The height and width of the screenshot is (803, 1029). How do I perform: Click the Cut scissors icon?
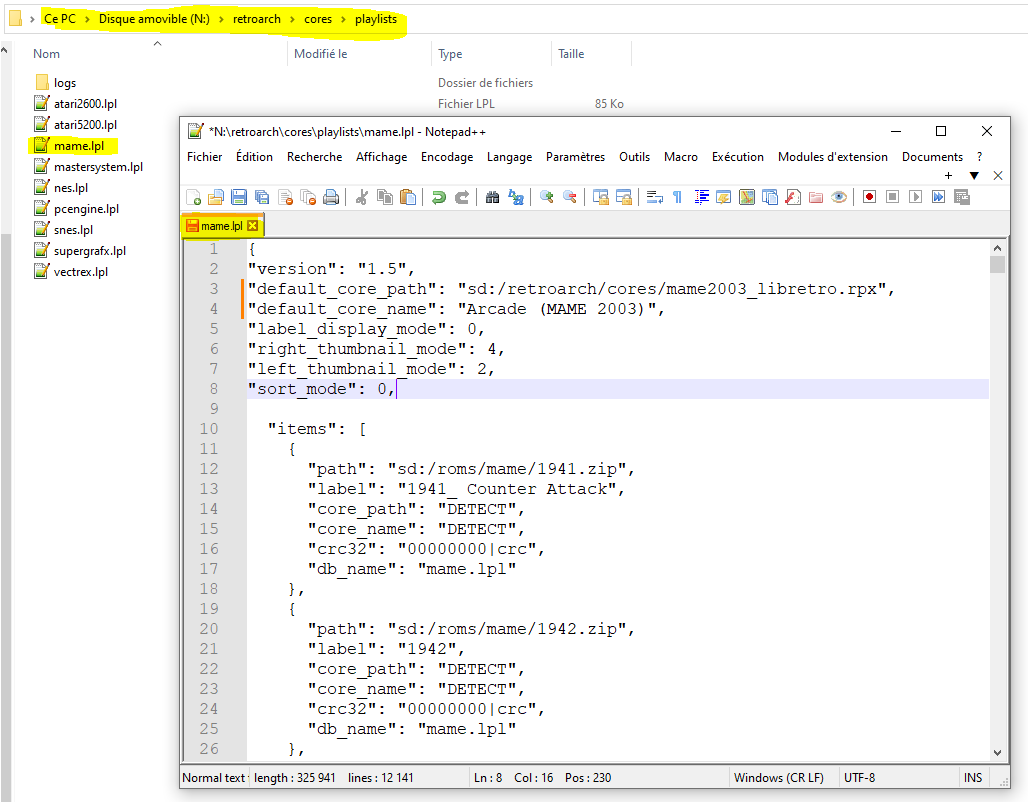(362, 197)
